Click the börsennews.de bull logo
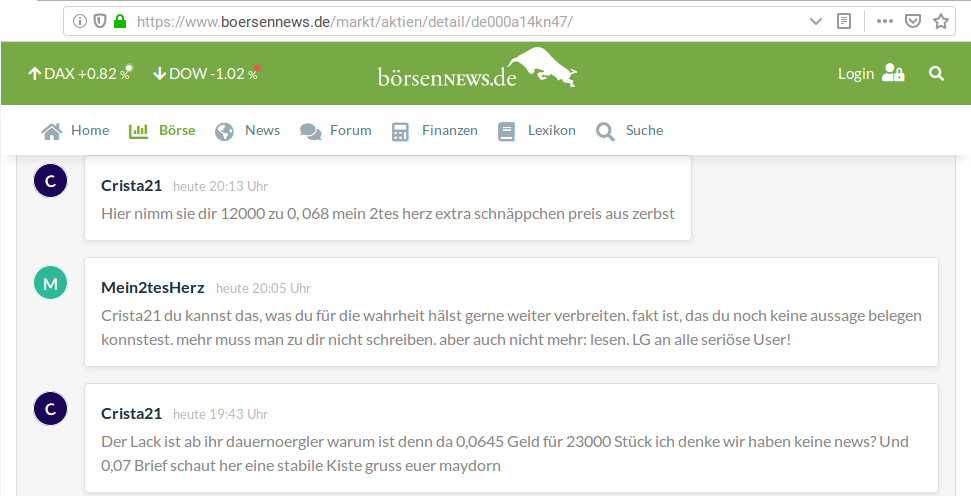Screen dimensions: 971x496 (x=477, y=67)
